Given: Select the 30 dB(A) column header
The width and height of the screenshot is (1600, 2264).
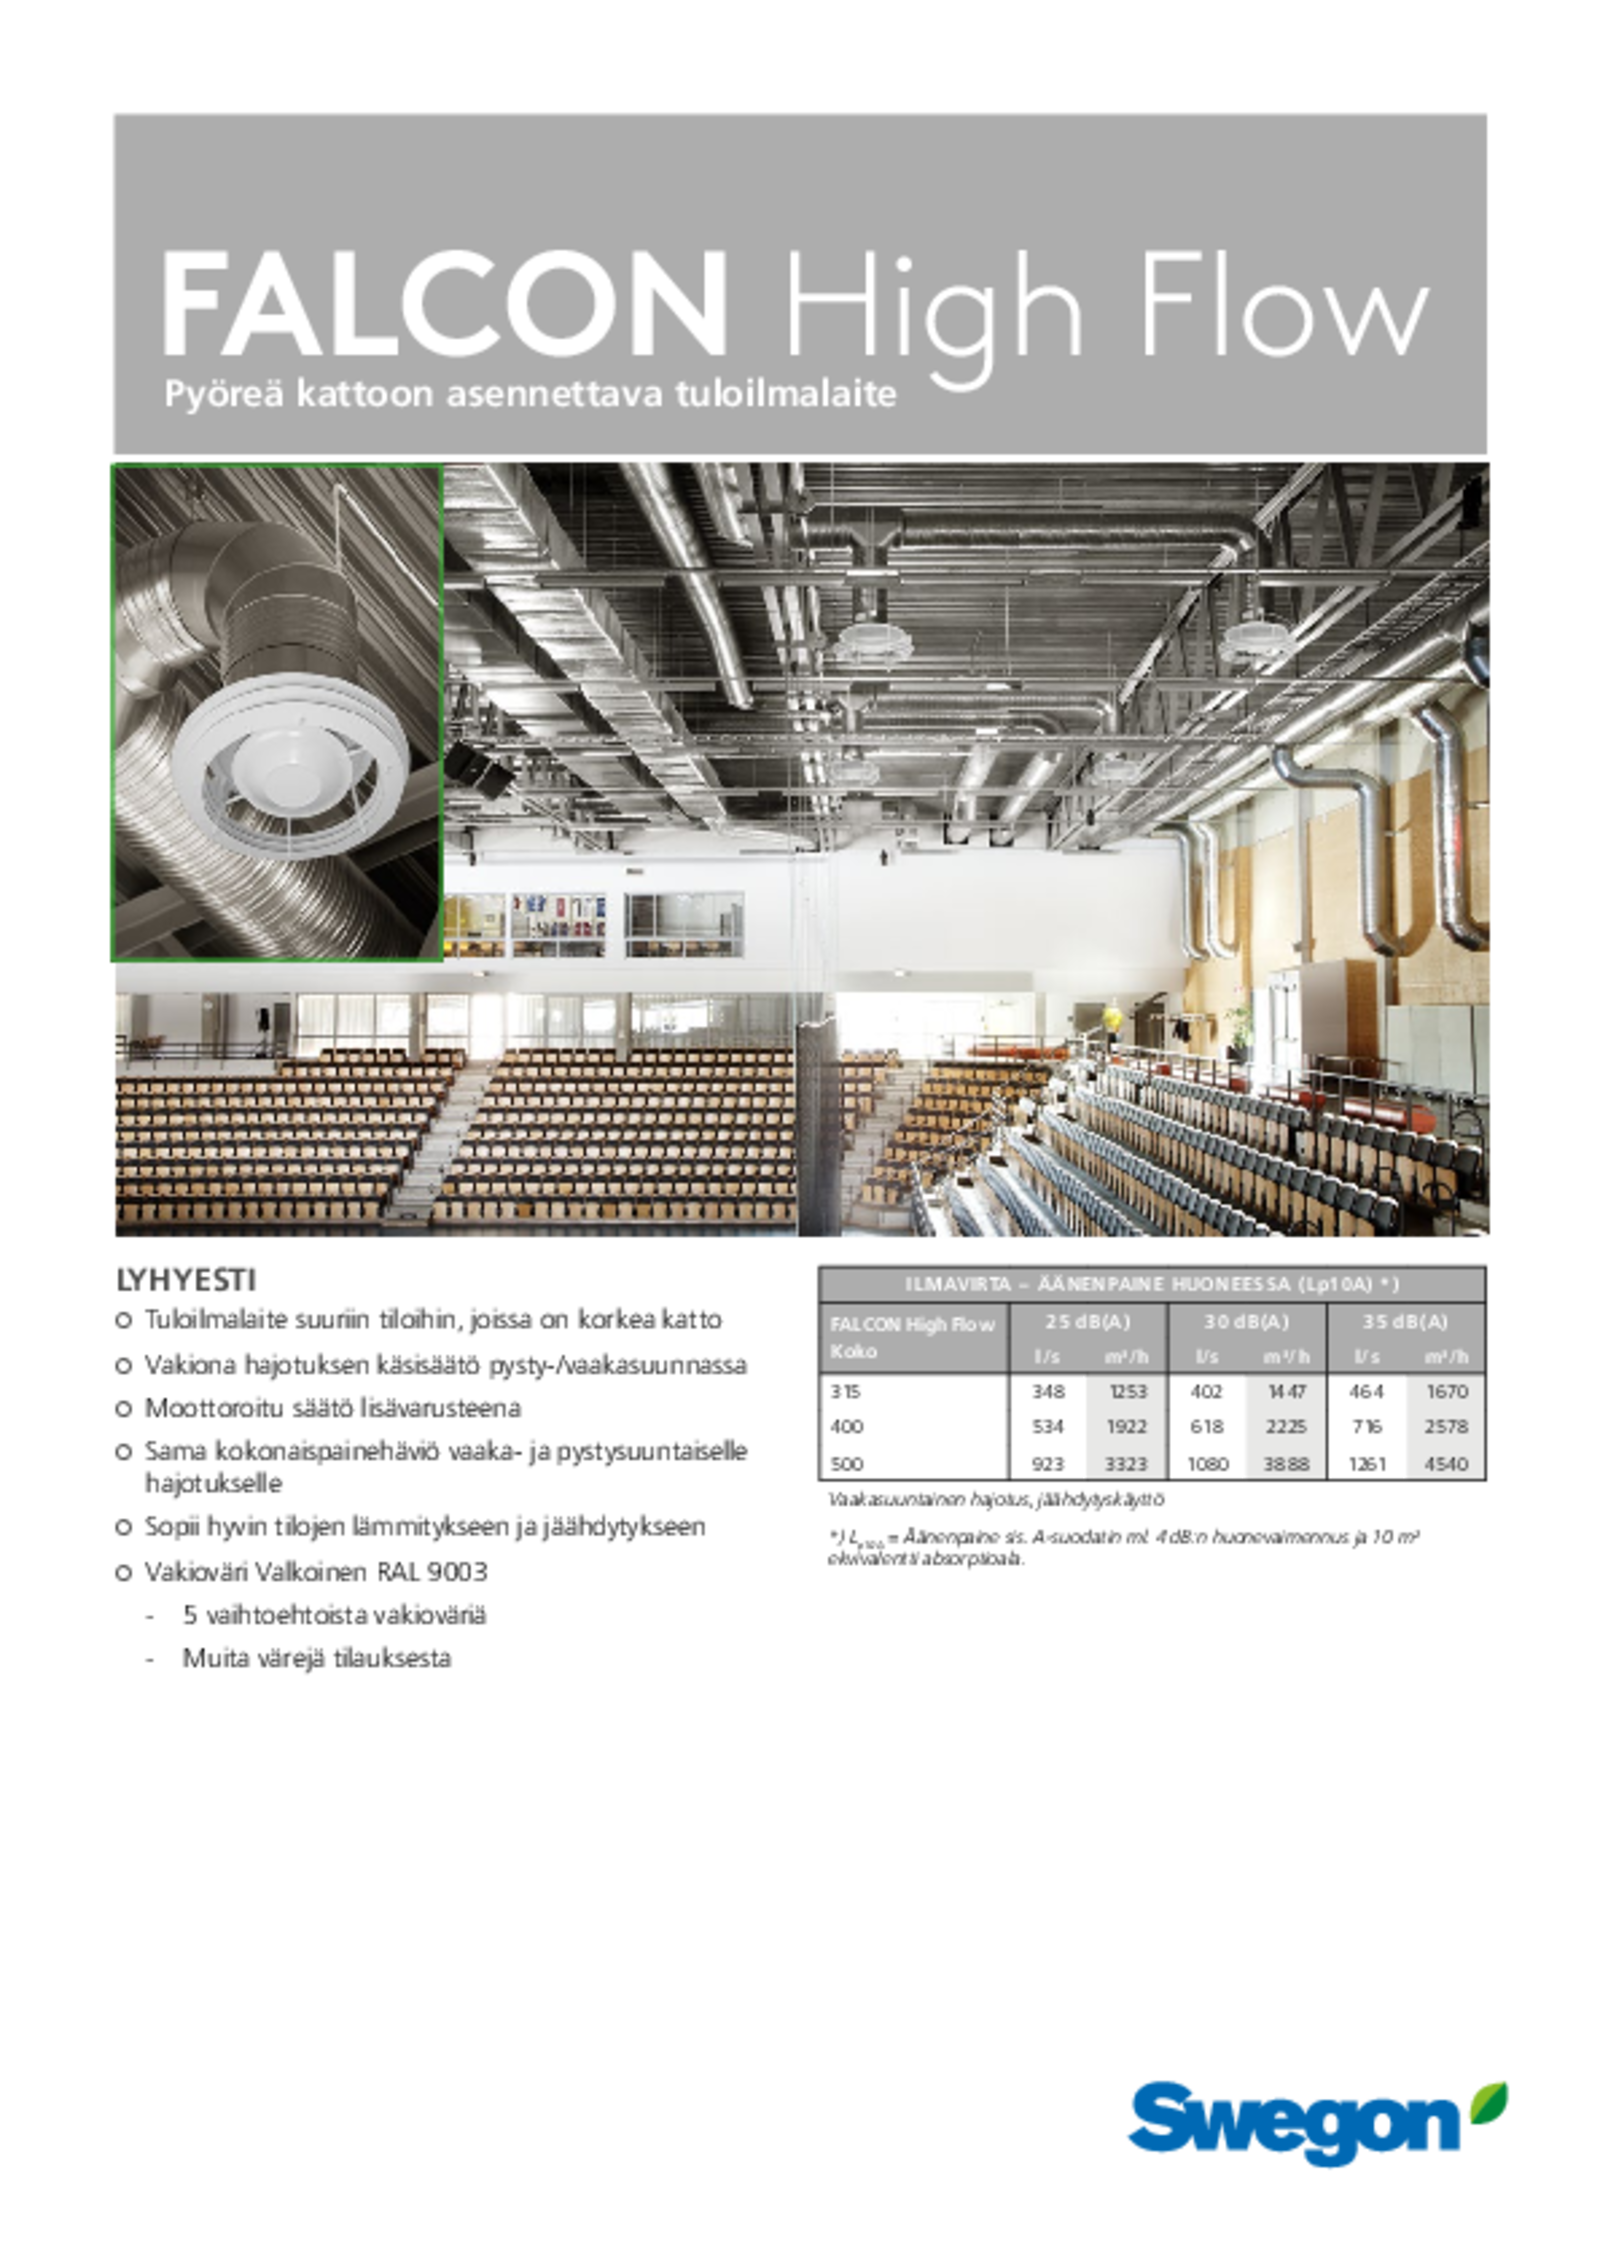Looking at the screenshot, I should (x=1247, y=1321).
